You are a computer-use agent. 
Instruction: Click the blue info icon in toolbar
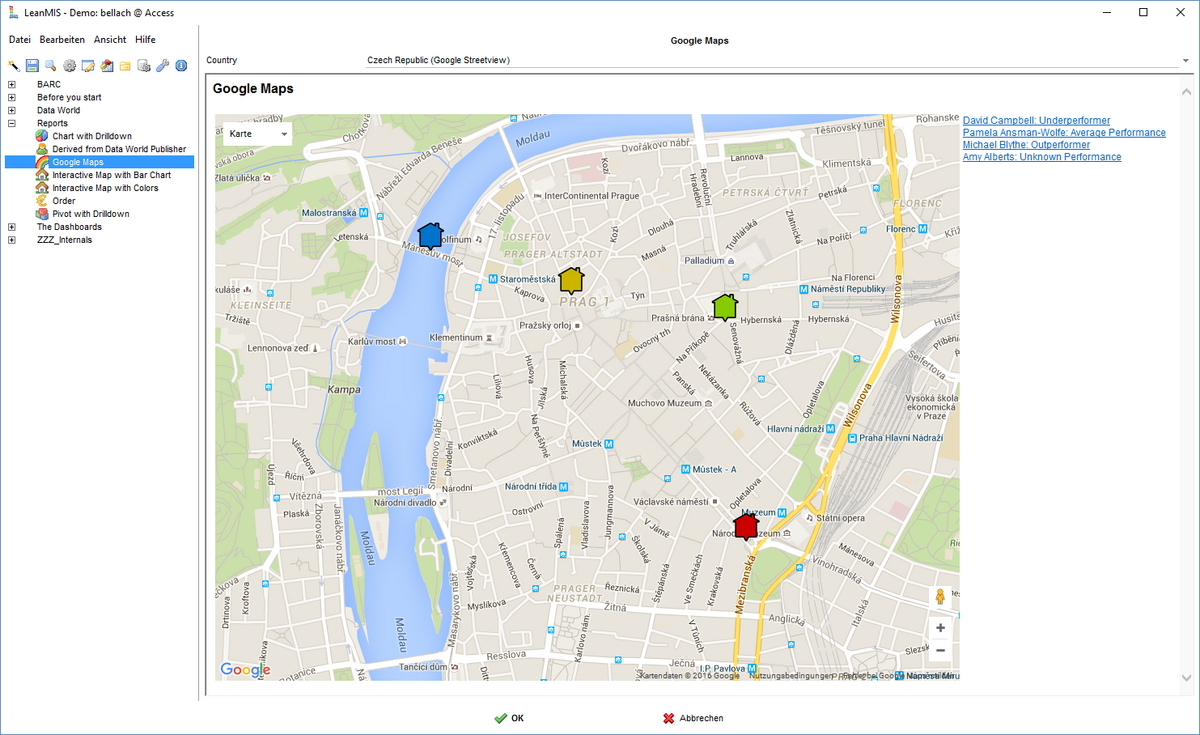tap(181, 66)
